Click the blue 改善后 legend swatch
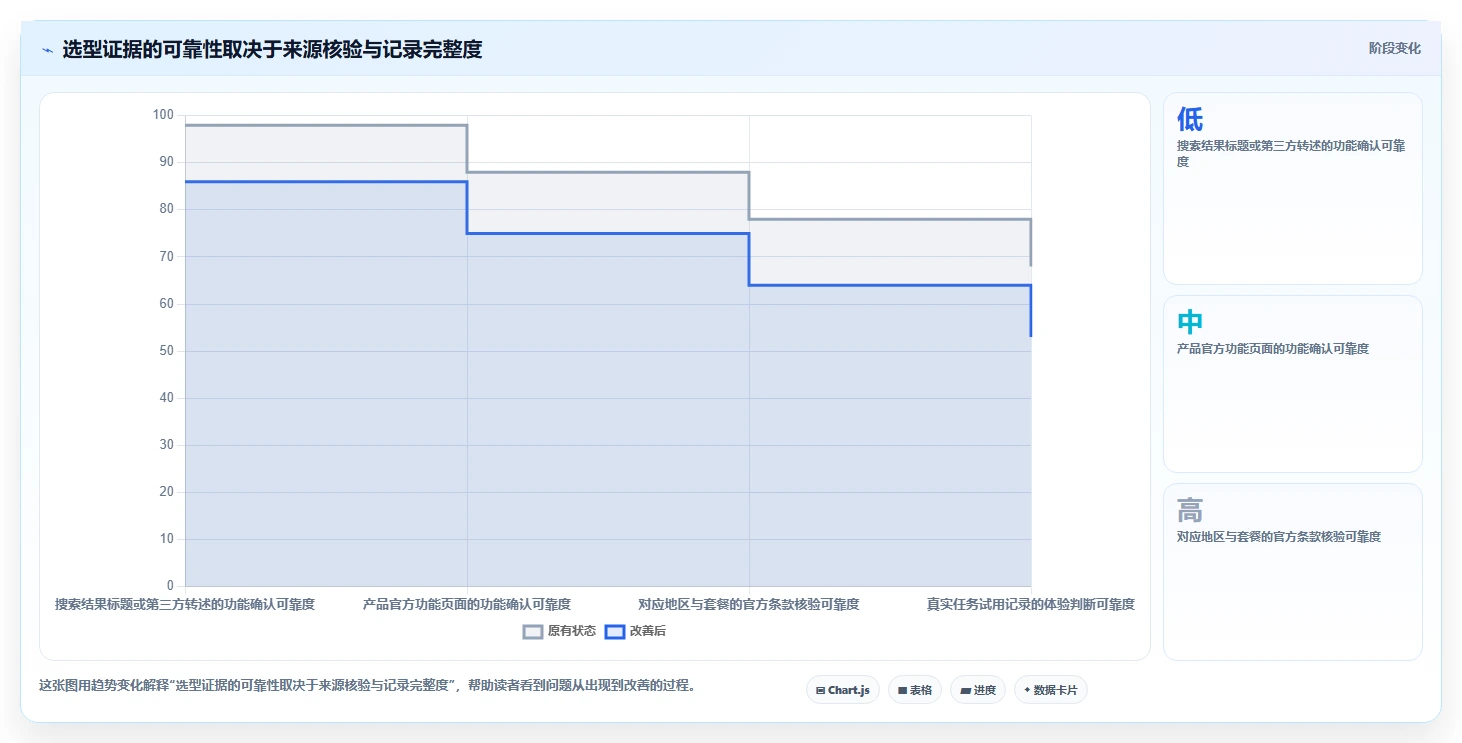 pos(615,632)
